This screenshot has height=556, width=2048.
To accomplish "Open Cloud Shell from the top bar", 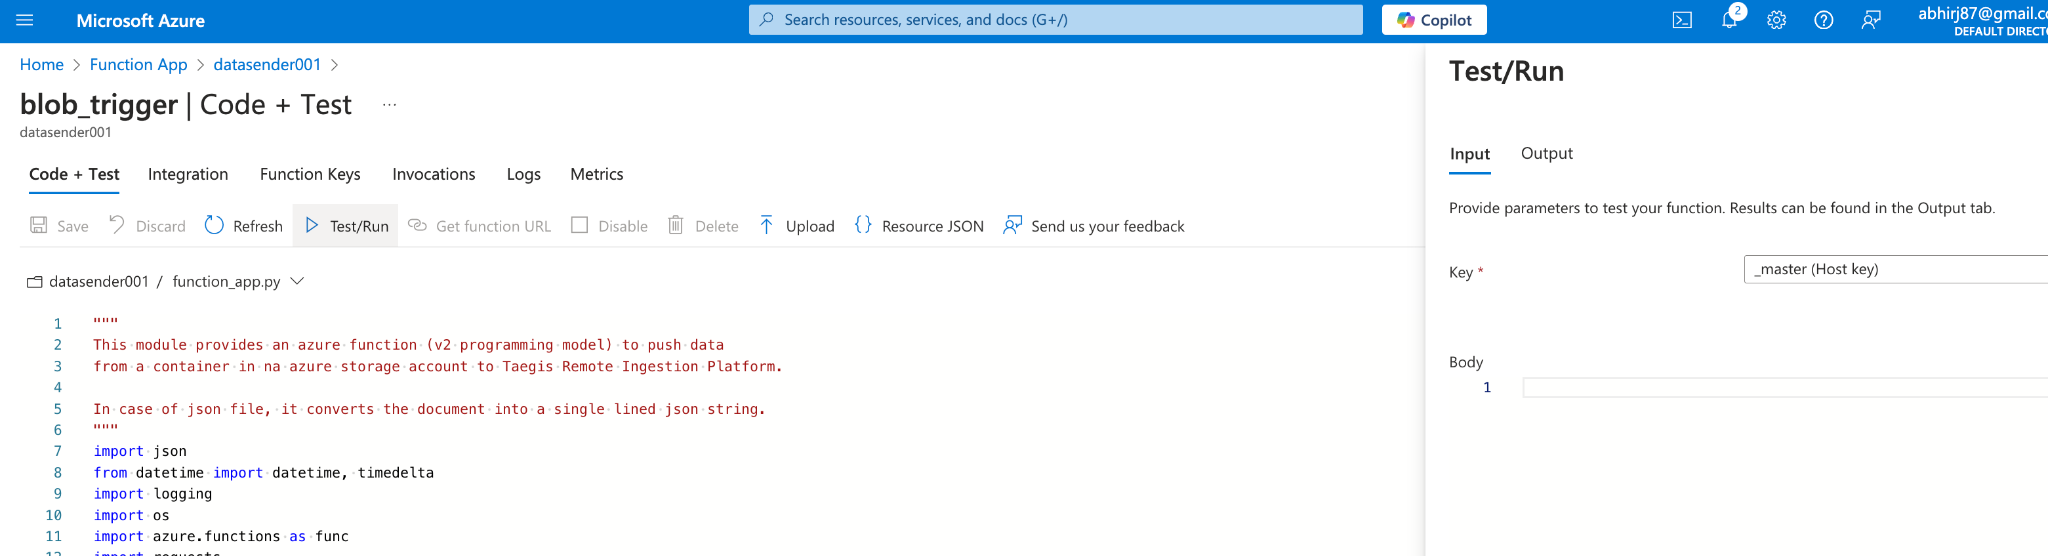I will (1682, 20).
